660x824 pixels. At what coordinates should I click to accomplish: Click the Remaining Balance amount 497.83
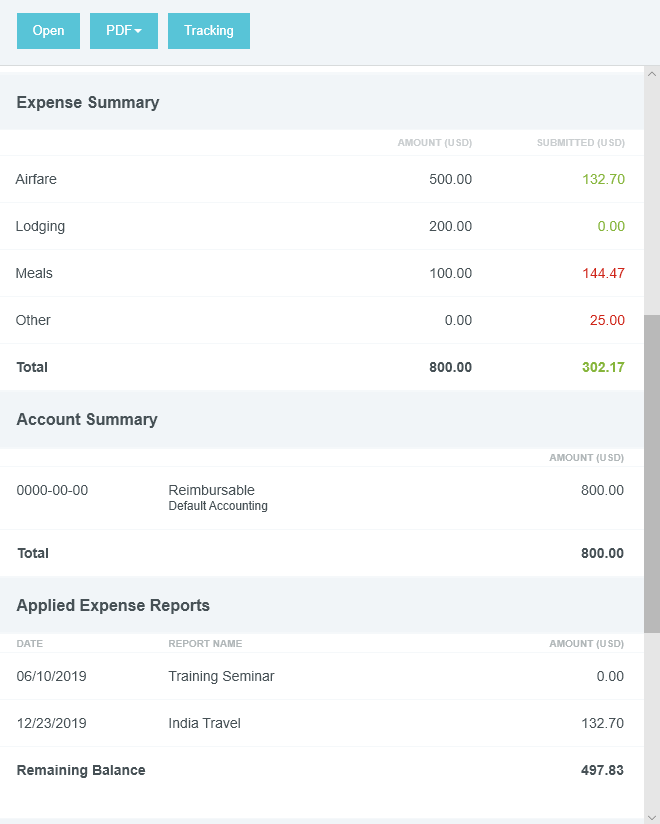click(602, 771)
